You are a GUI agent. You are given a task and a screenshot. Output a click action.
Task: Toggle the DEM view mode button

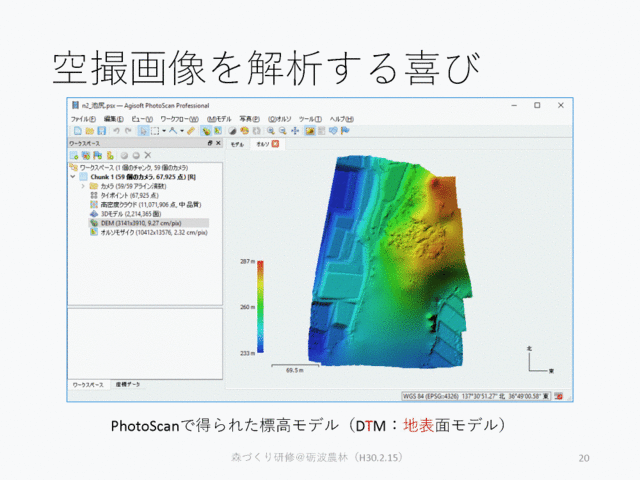[206, 131]
